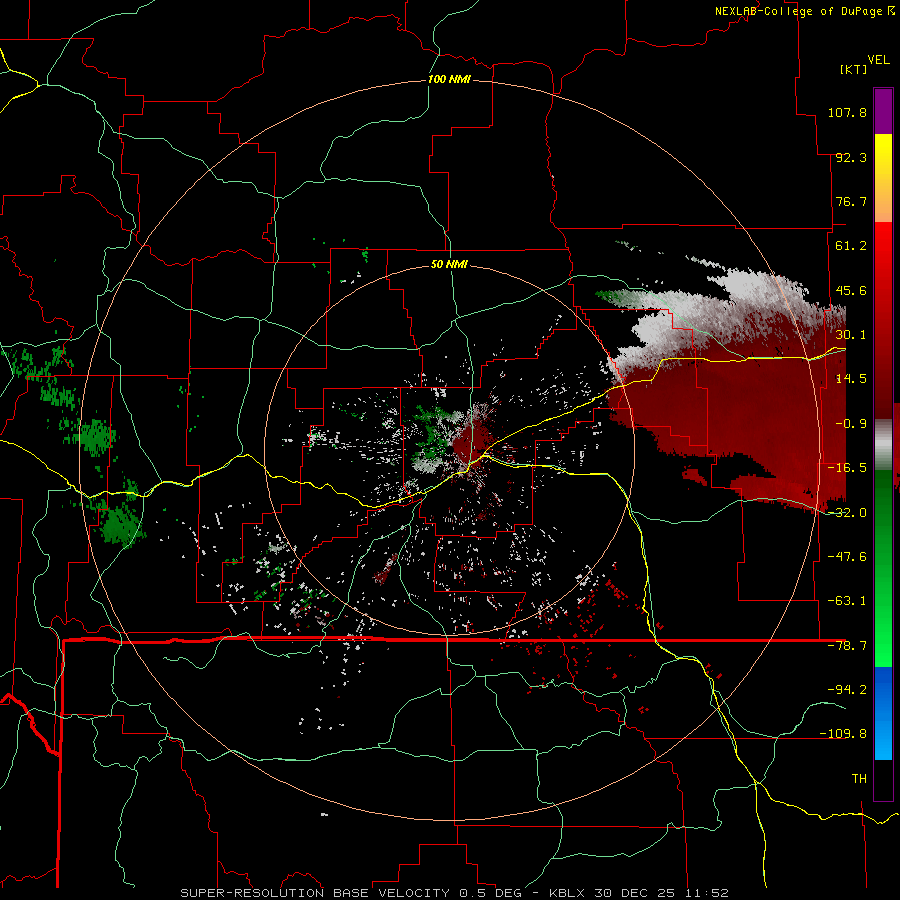Click the Super-Resolution Base Velocity caption
Screen dimensions: 900x900
click(454, 893)
